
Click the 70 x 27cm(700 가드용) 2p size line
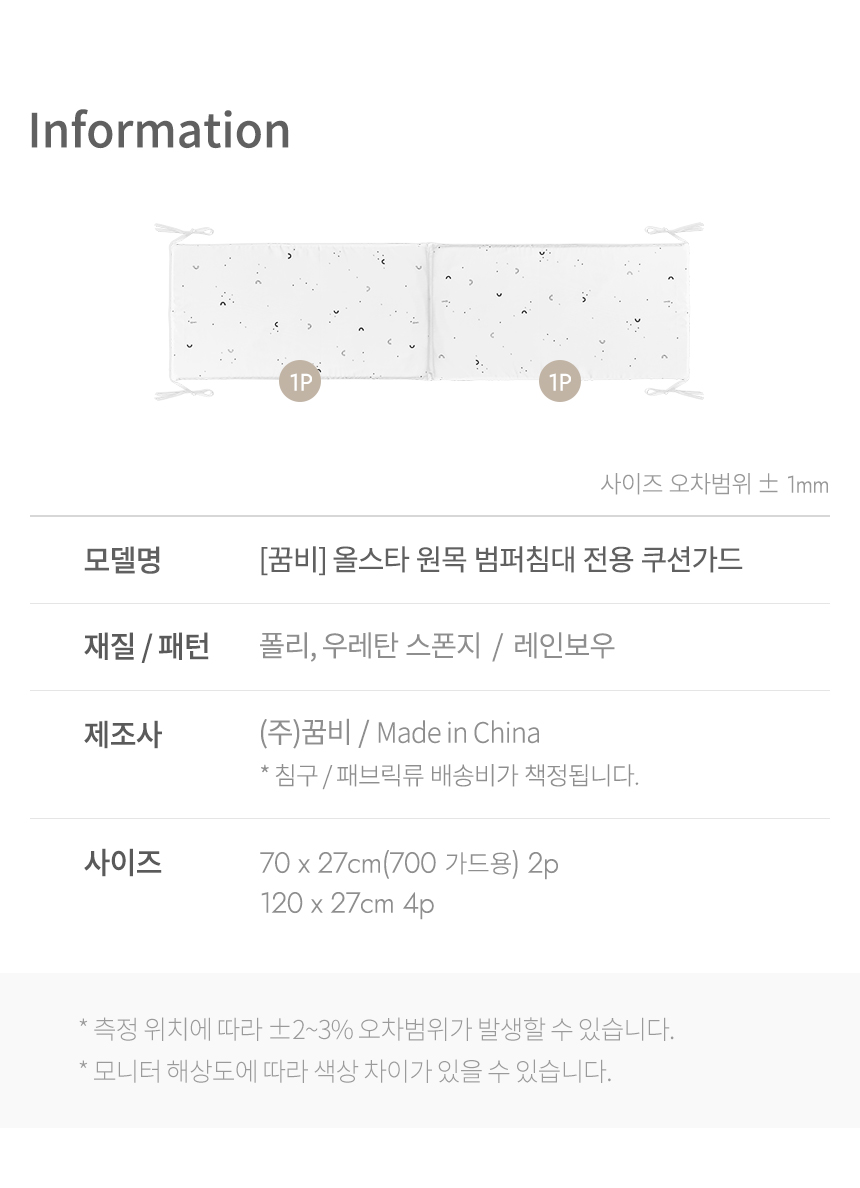408,862
